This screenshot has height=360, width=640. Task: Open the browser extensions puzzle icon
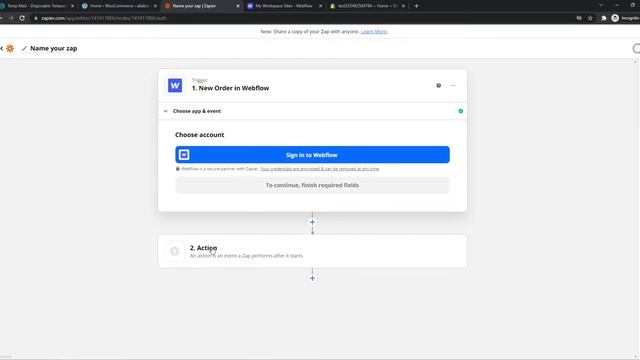coord(604,18)
